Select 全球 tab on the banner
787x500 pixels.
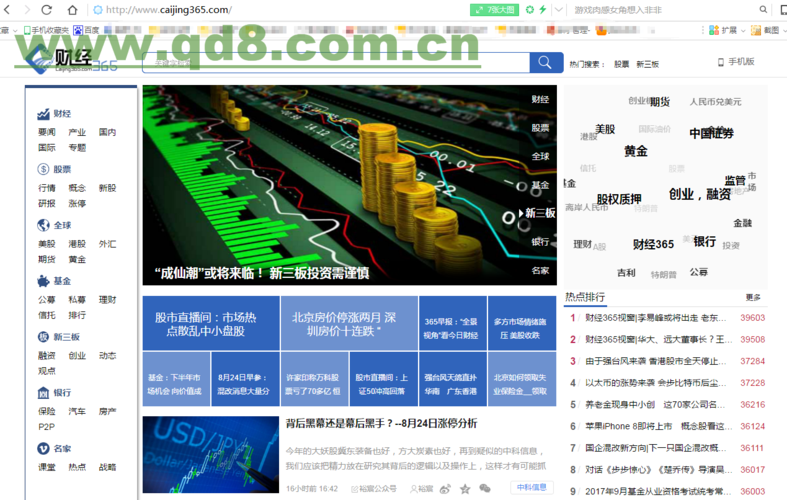[x=541, y=157]
